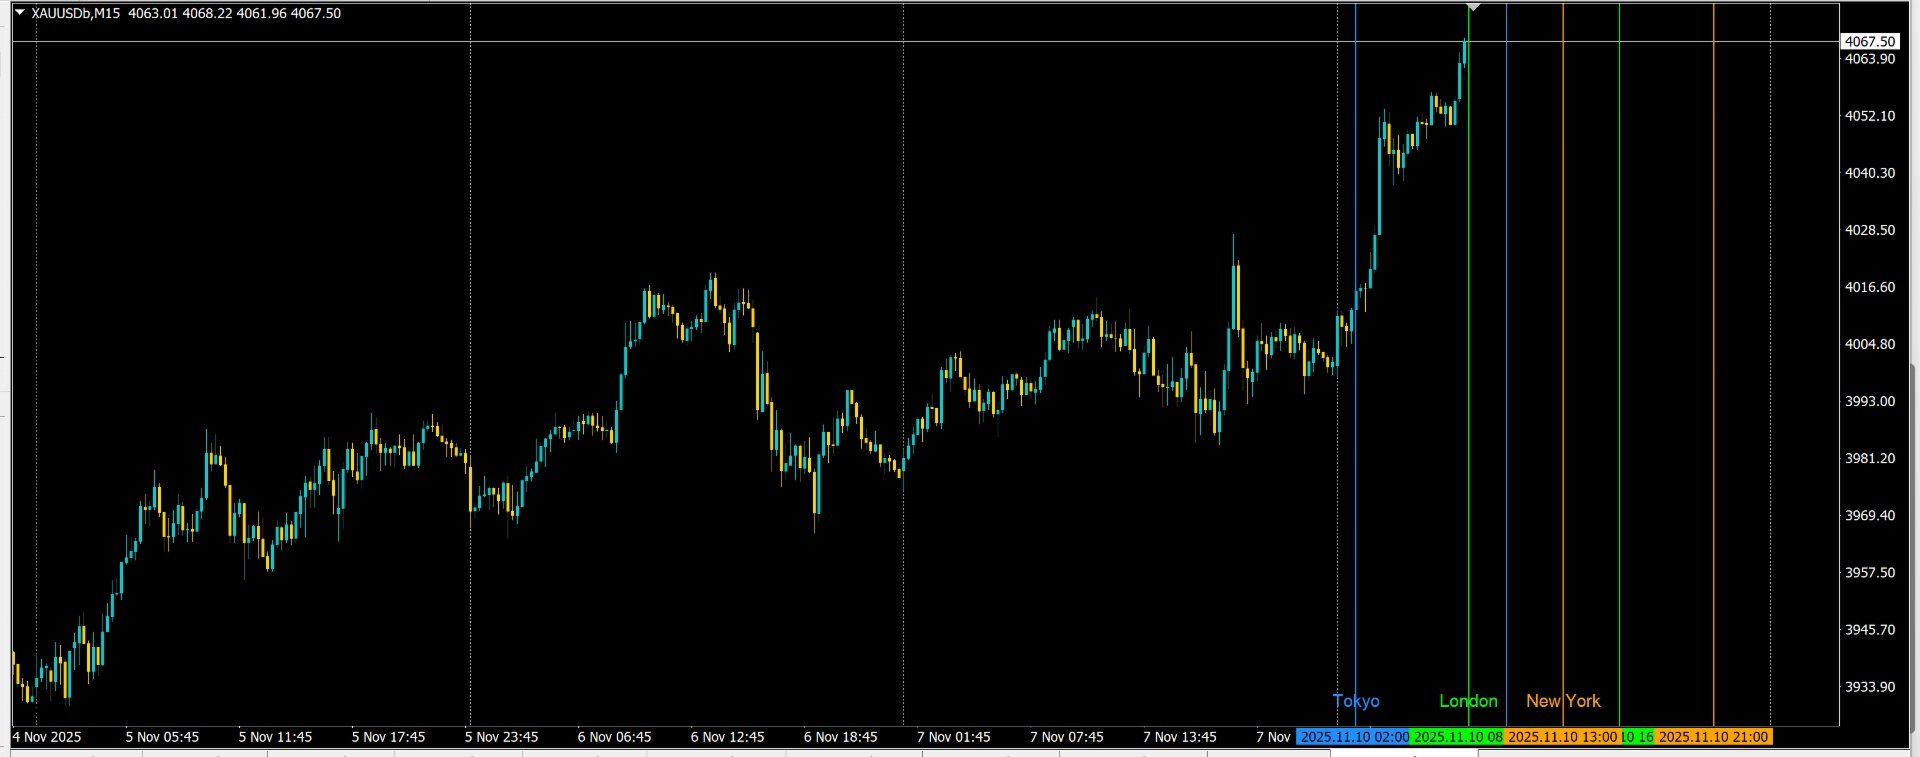Click the 7 Nov 13:45 time label

pyautogui.click(x=1179, y=737)
